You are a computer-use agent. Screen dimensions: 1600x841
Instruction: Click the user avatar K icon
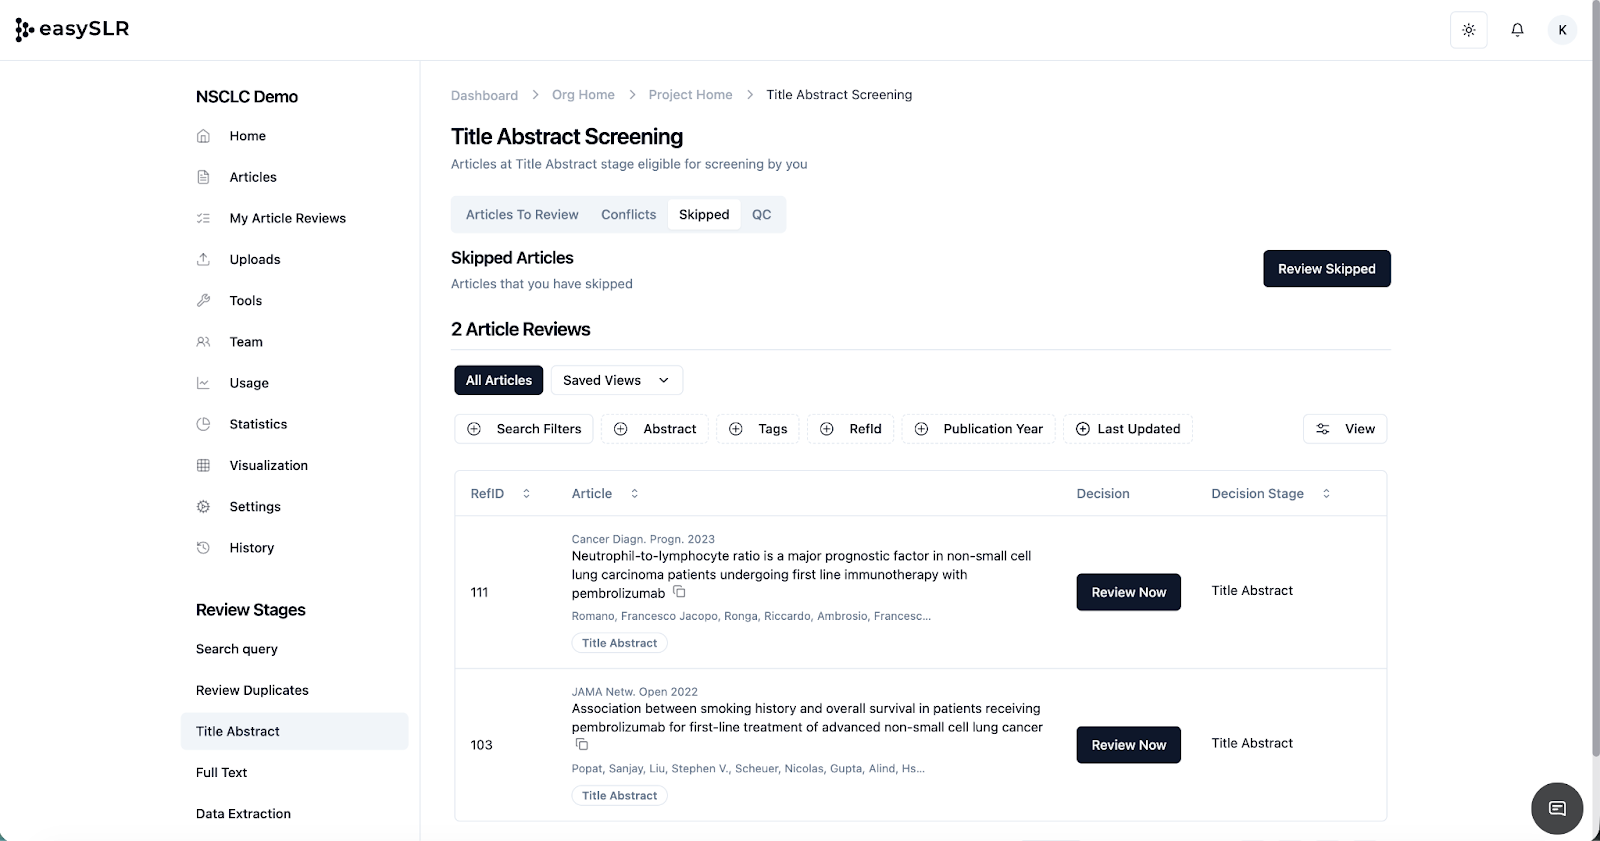[x=1562, y=30]
